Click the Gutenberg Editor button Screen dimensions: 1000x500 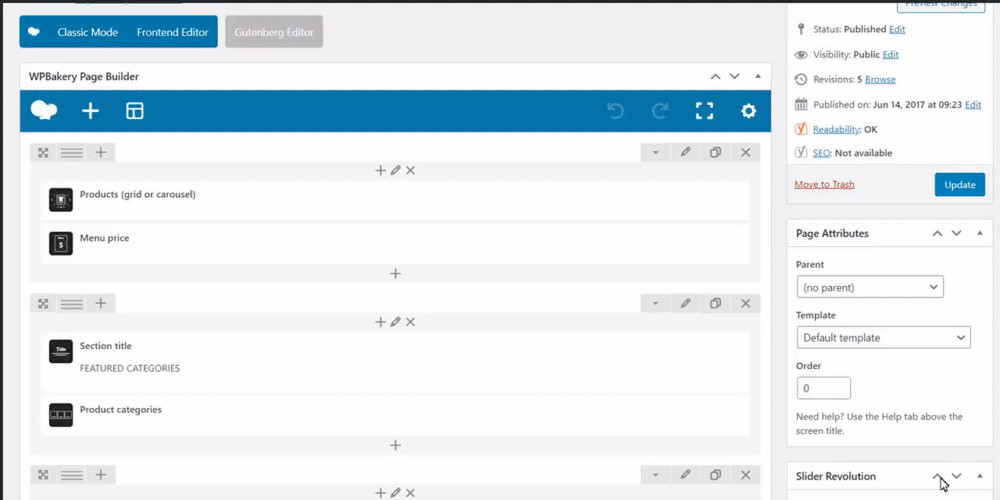coord(274,32)
